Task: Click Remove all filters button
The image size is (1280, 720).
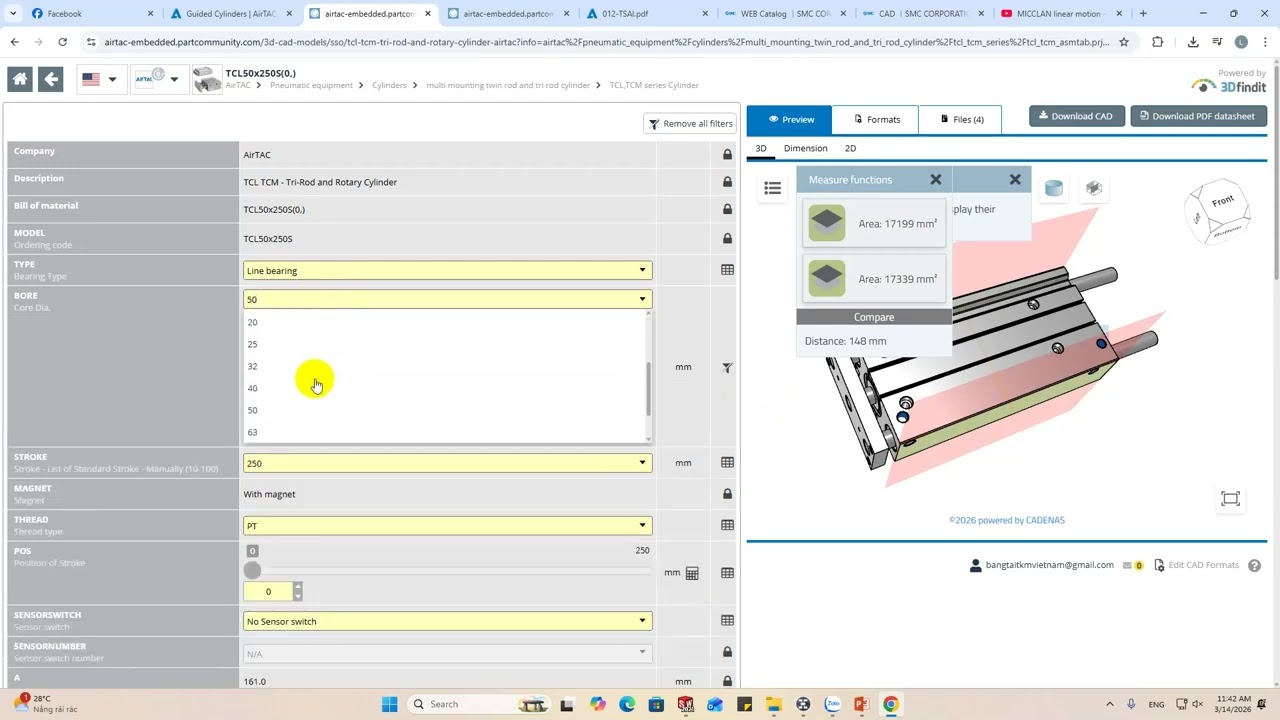Action: [x=690, y=124]
